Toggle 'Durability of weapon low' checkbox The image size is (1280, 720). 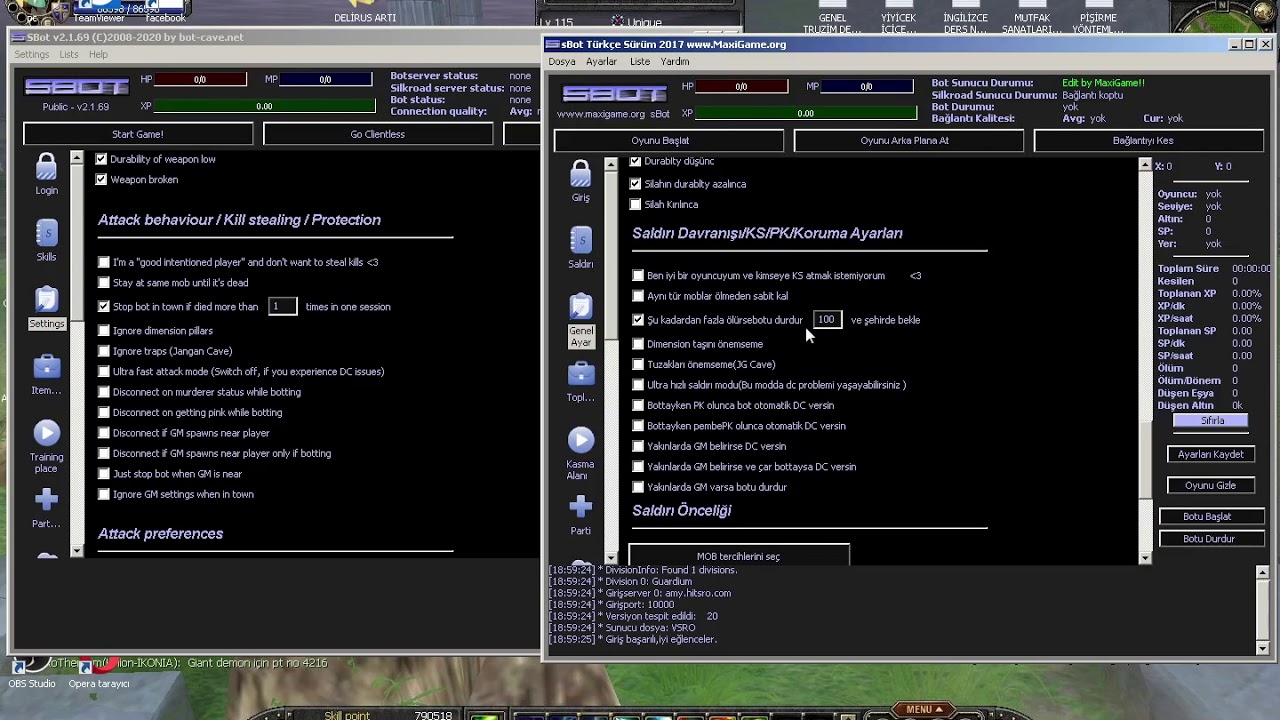click(x=101, y=159)
